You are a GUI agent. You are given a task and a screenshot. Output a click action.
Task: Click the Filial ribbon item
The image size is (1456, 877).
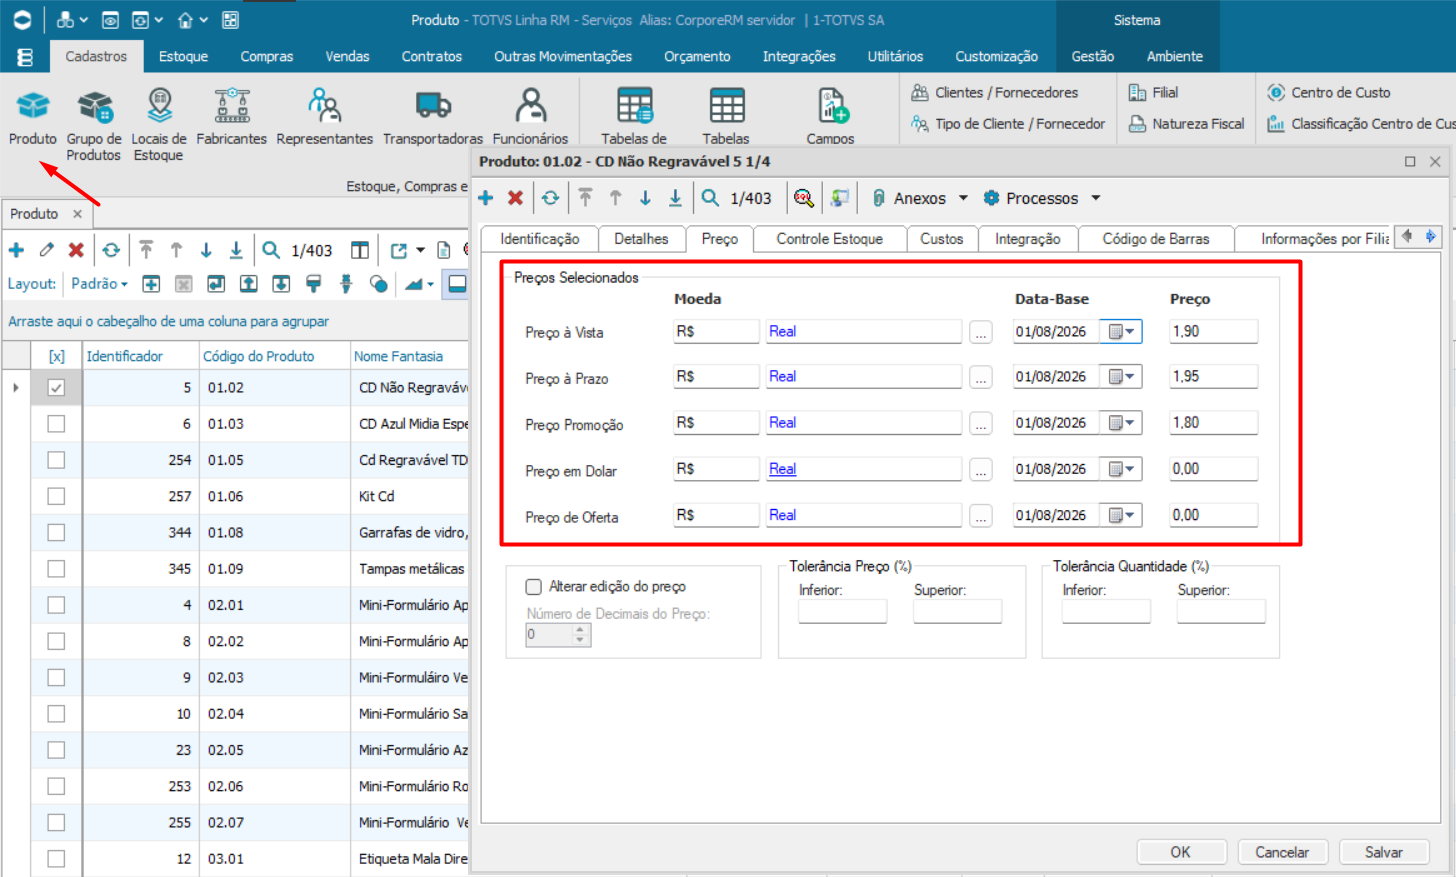coord(1154,92)
